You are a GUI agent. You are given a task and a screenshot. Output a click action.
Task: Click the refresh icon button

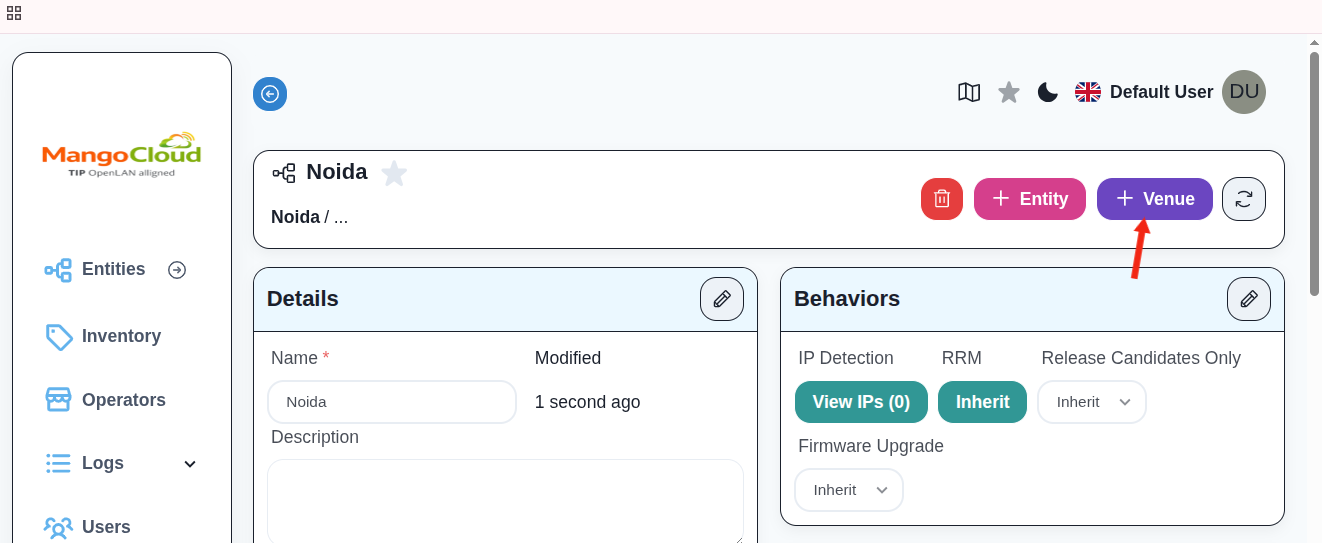[x=1243, y=199]
